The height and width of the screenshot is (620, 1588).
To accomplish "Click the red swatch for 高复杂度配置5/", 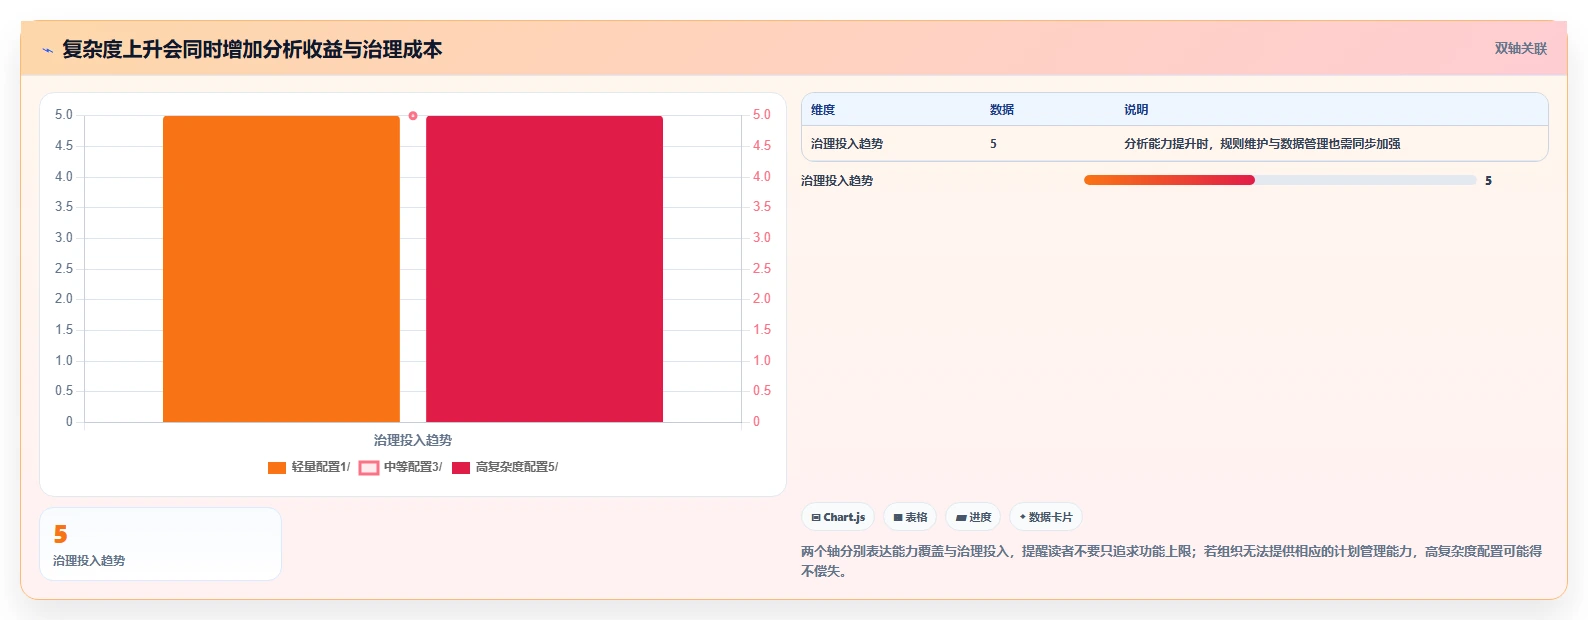I will click(x=461, y=468).
